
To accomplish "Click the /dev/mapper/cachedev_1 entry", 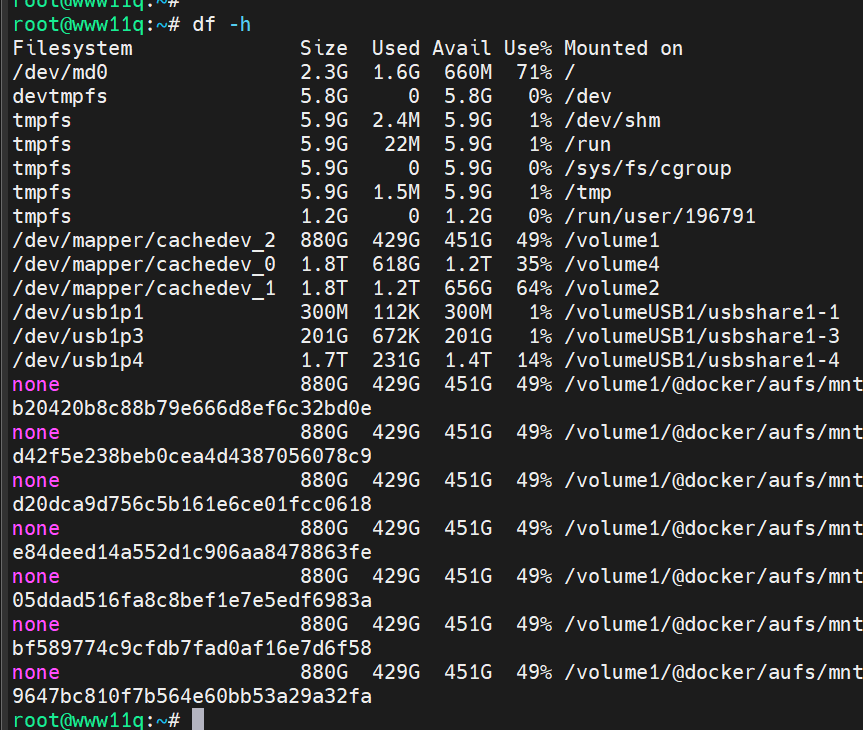I will click(144, 288).
